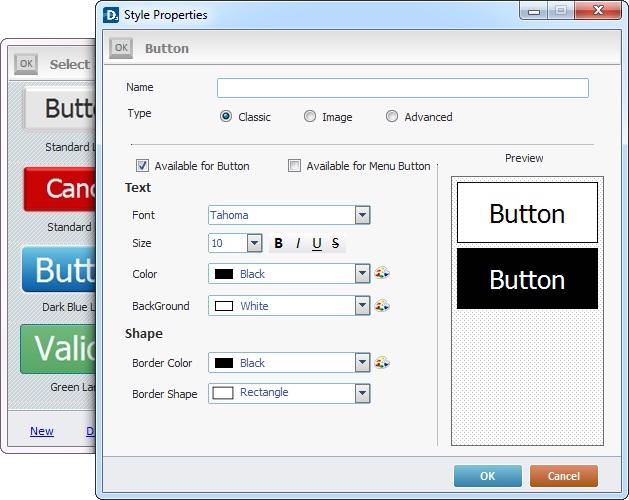Check Available for Menu Button checkbox
The width and height of the screenshot is (629, 500).
coord(294,165)
